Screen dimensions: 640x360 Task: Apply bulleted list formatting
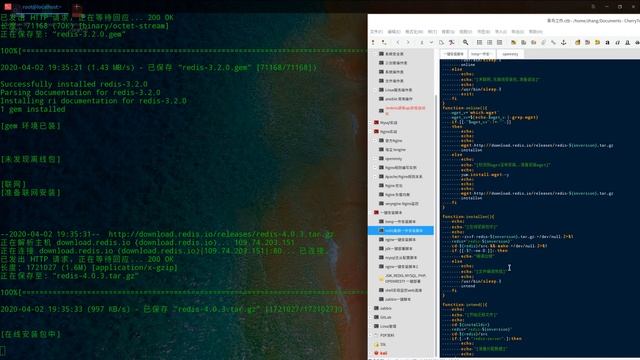[x=480, y=42]
